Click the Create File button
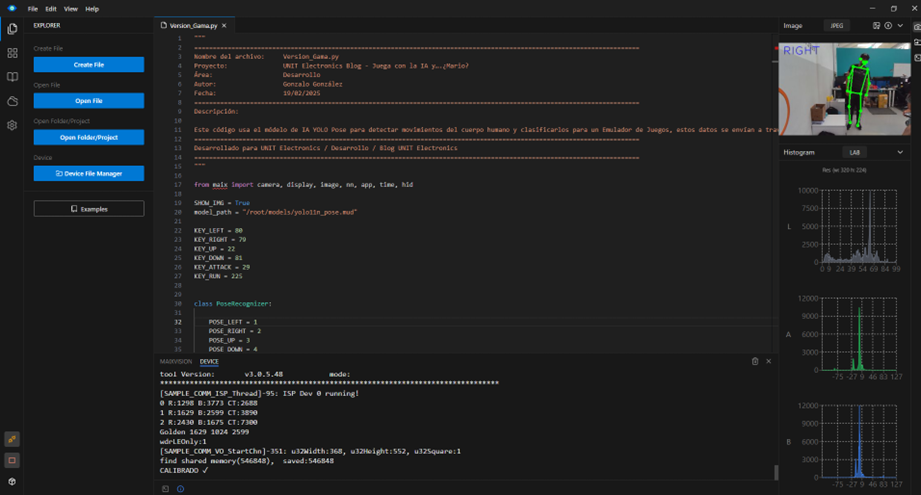 click(x=89, y=65)
